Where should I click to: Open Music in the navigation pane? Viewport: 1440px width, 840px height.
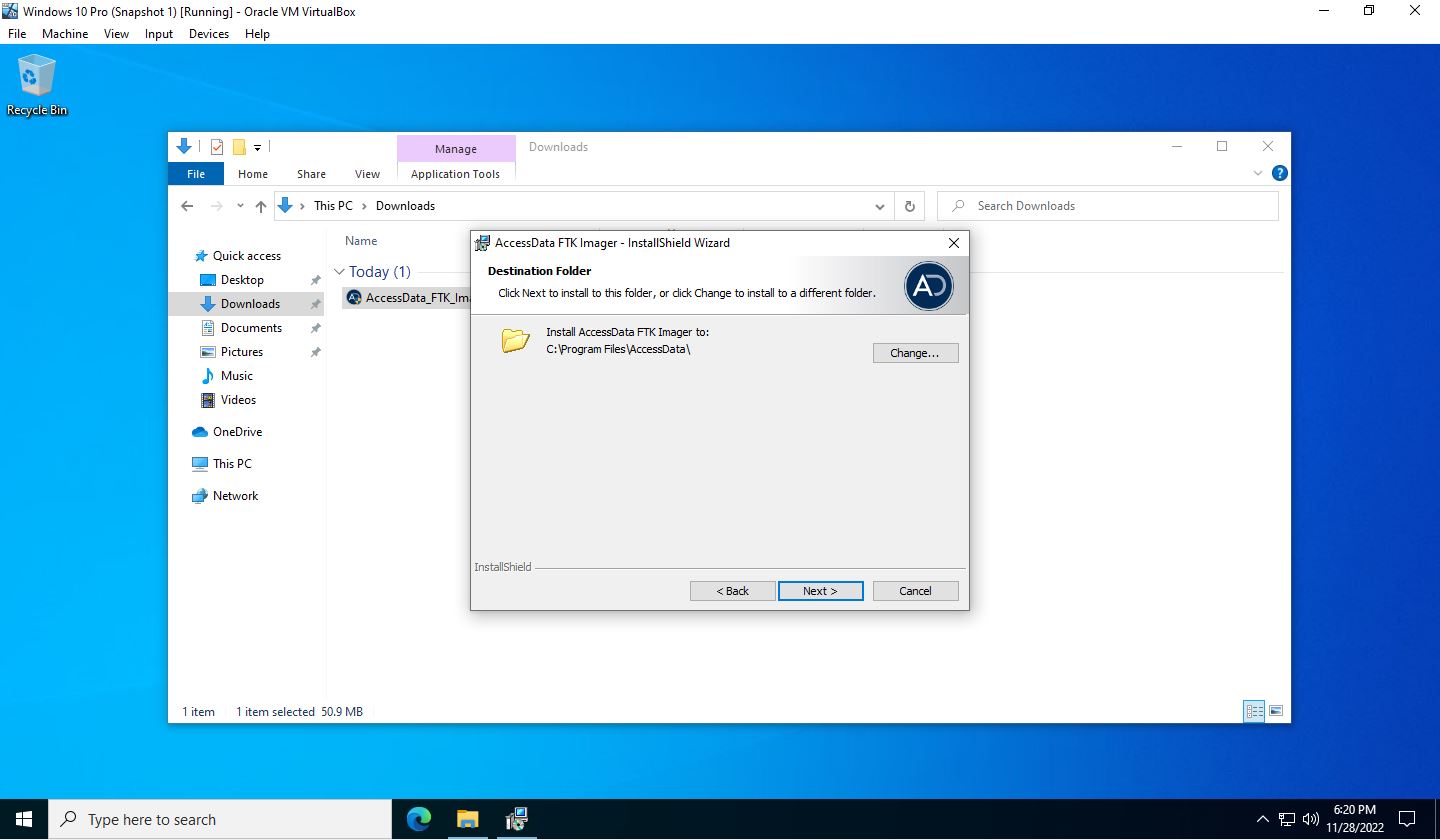pyautogui.click(x=237, y=376)
